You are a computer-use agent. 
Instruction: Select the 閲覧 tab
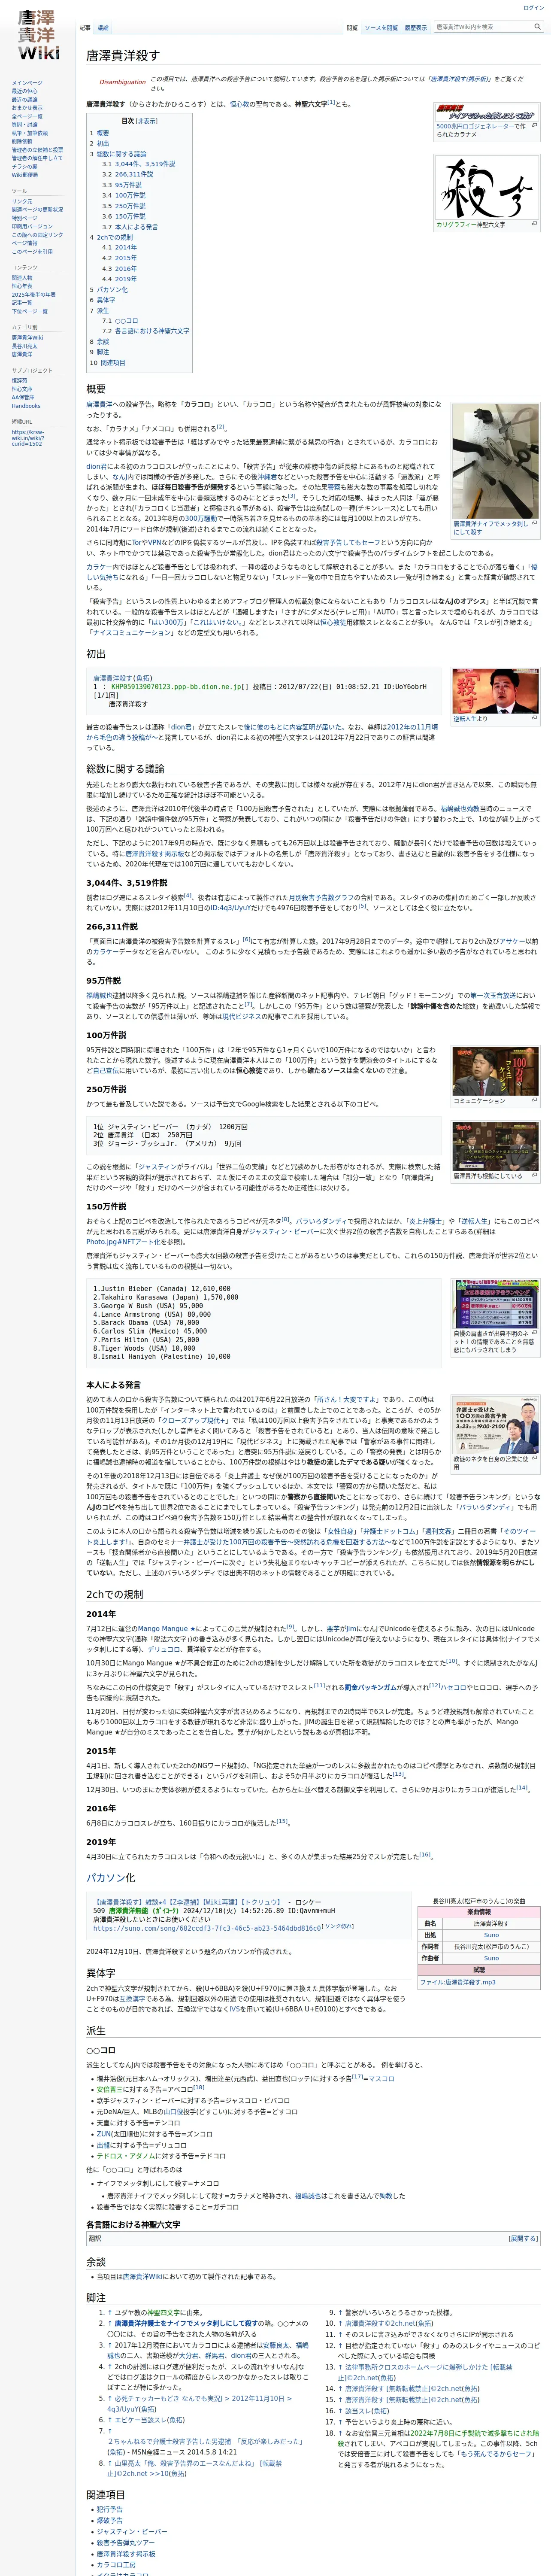click(x=352, y=27)
